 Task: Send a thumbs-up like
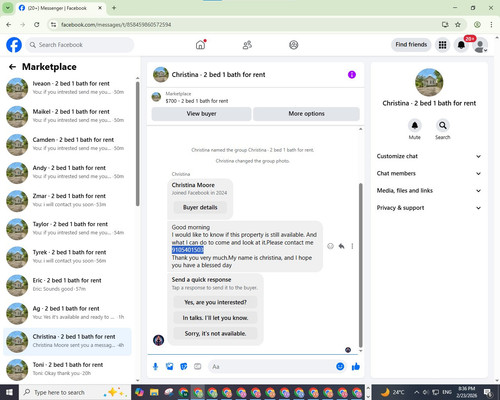(356, 367)
